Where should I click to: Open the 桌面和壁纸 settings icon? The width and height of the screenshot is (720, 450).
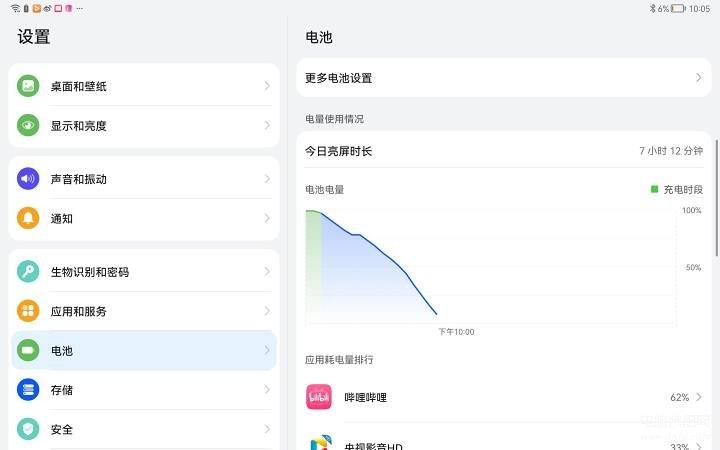pyautogui.click(x=28, y=86)
